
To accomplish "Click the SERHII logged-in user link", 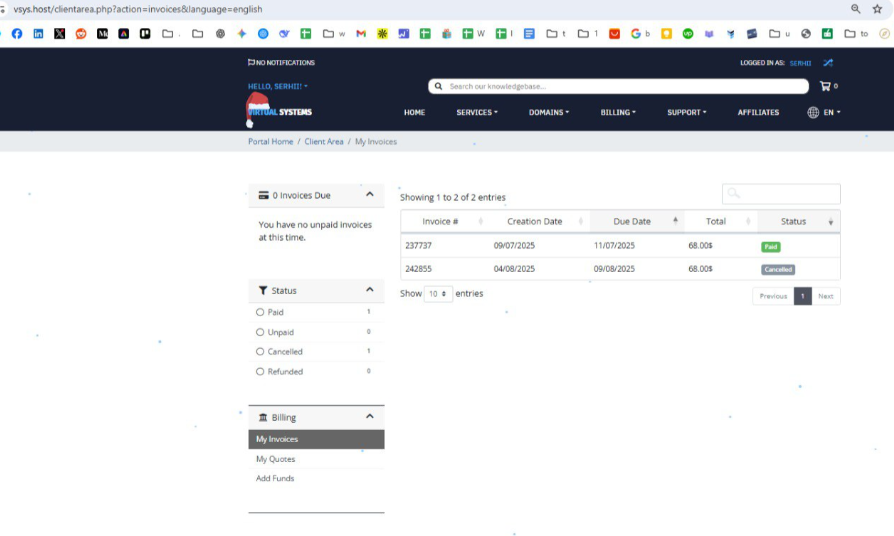I will (800, 63).
